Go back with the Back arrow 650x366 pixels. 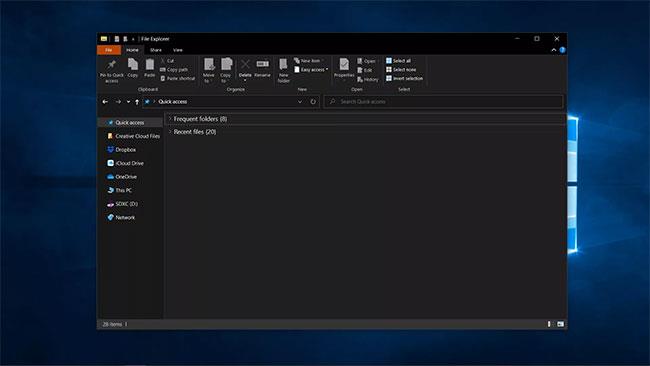(105, 102)
